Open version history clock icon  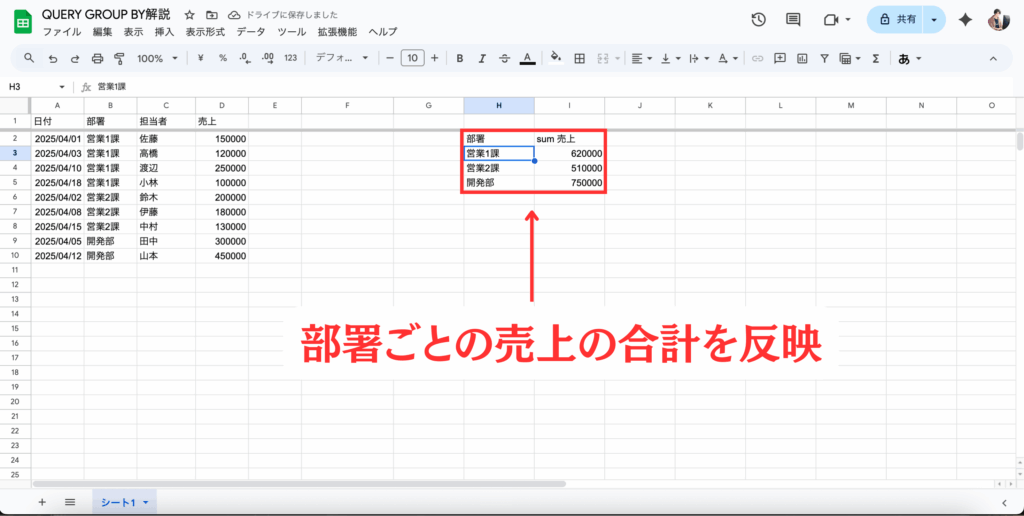758,20
